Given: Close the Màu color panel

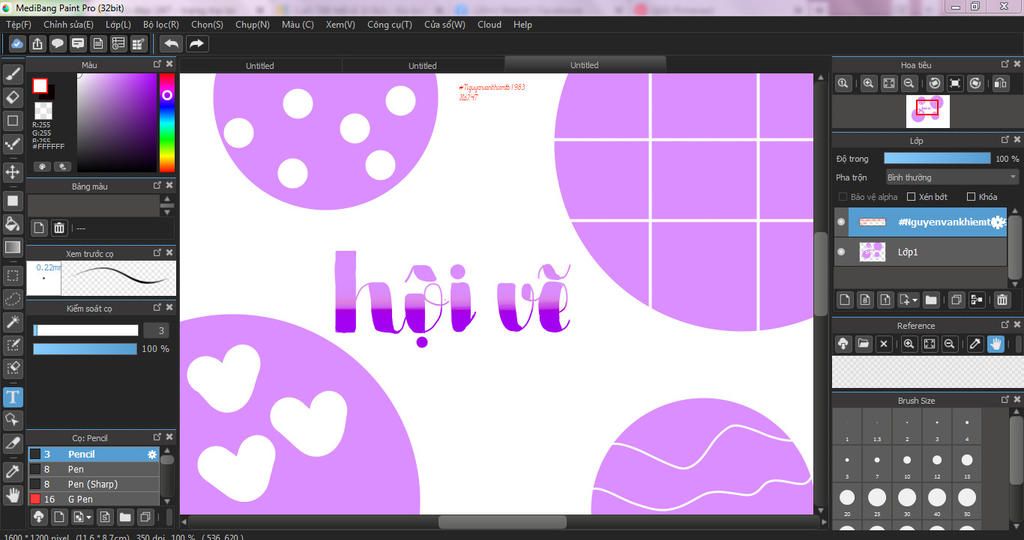Looking at the screenshot, I should [169, 64].
